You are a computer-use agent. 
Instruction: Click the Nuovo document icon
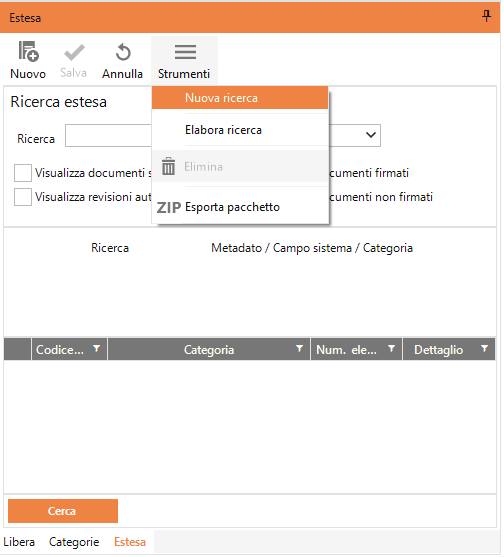point(28,52)
